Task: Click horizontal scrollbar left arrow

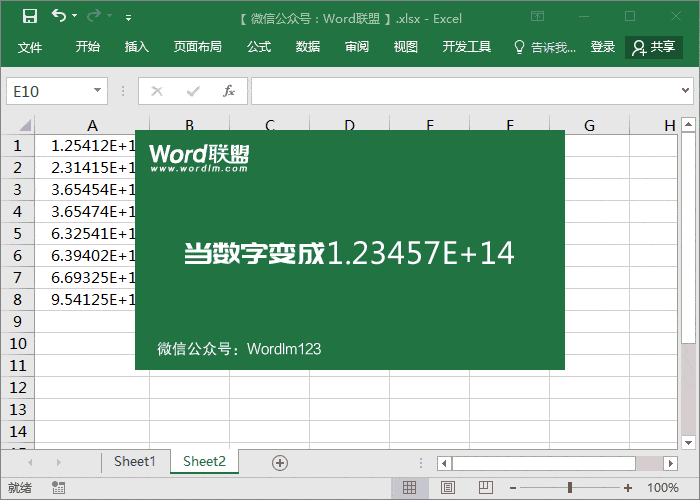Action: [x=444, y=463]
